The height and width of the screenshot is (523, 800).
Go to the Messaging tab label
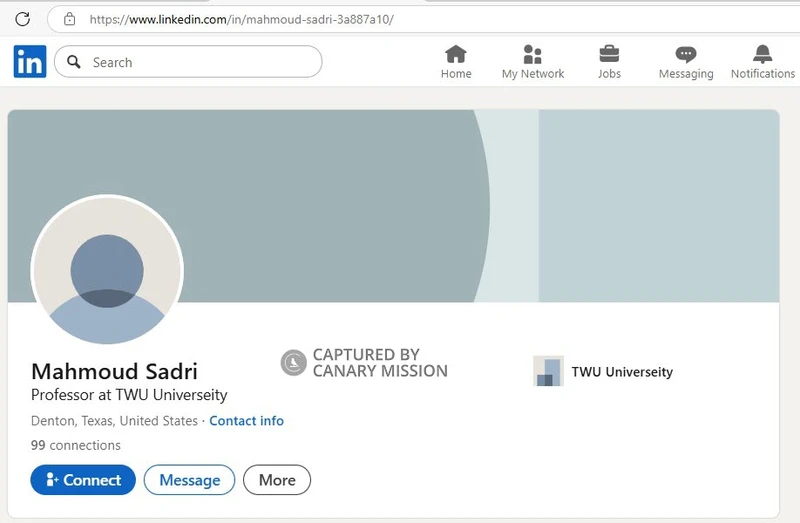tap(686, 74)
